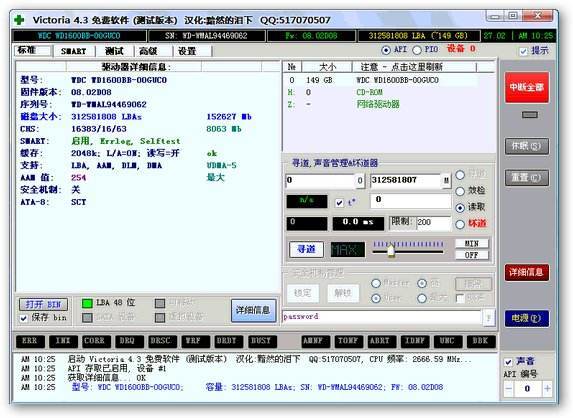This screenshot has height=418, width=573.
Task: Click the green LBA 48 位 indicator light
Action: (x=87, y=303)
